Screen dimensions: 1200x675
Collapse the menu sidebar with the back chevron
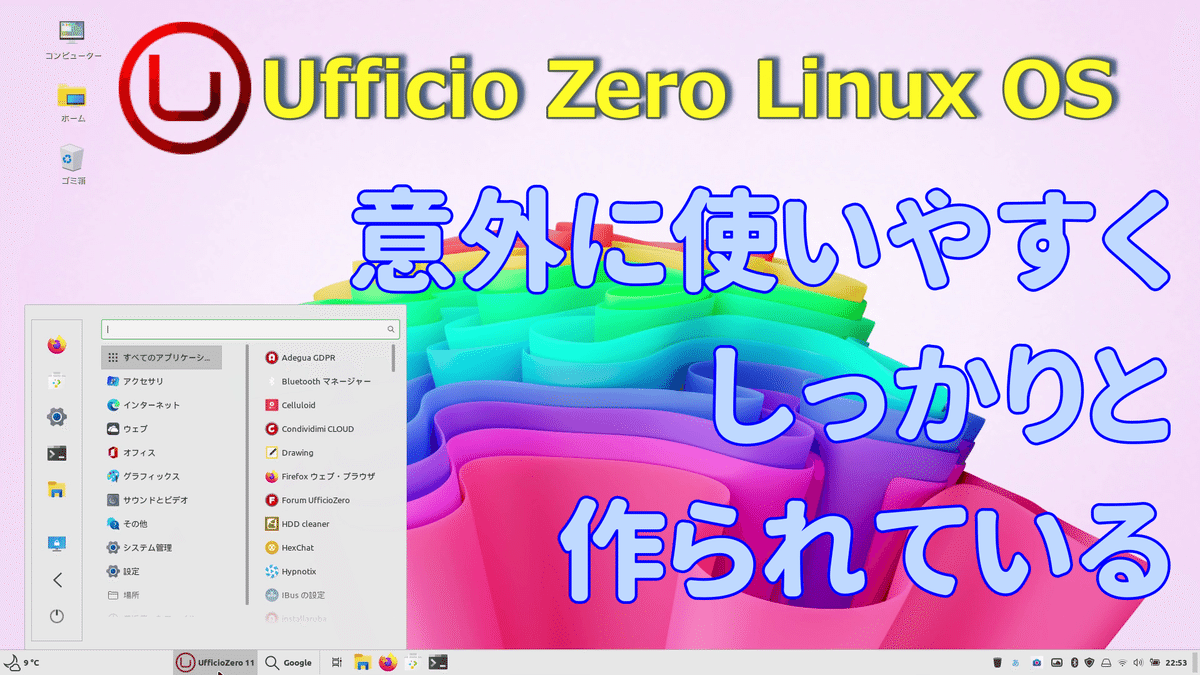coord(57,578)
